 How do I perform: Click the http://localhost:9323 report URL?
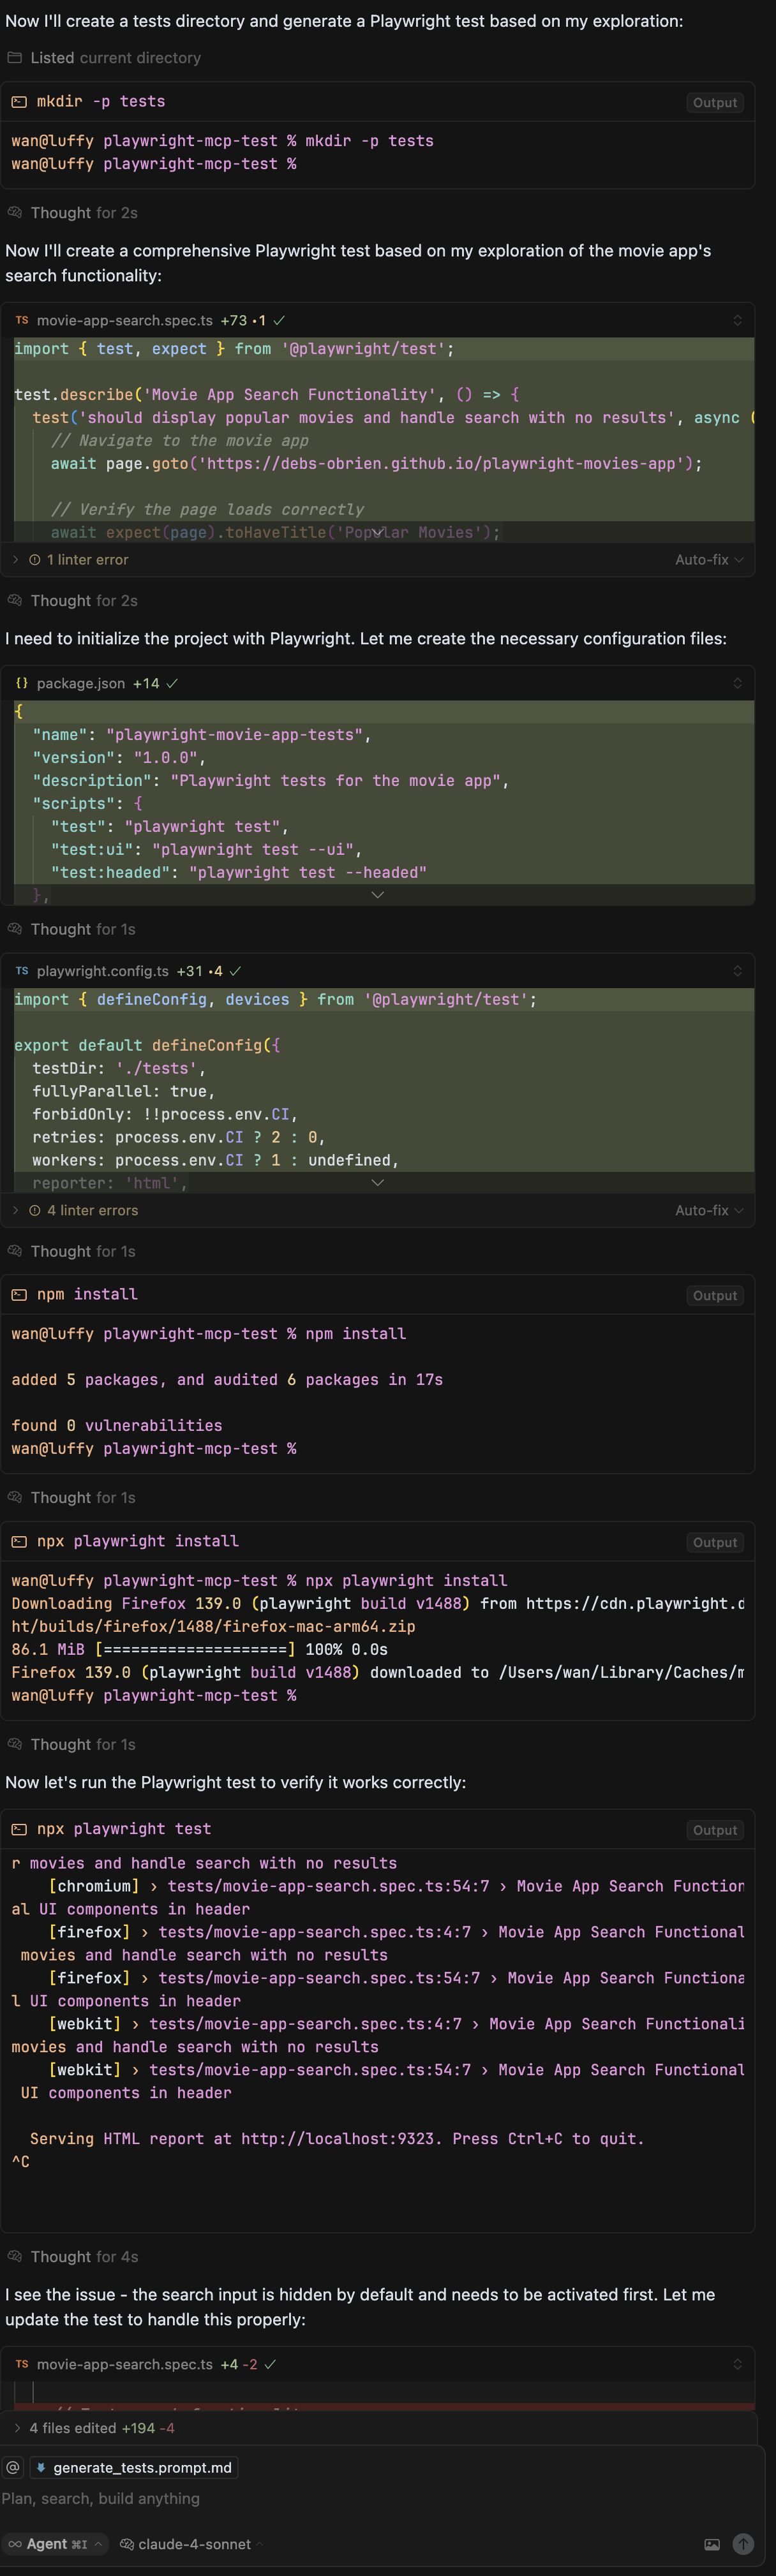click(x=338, y=2138)
